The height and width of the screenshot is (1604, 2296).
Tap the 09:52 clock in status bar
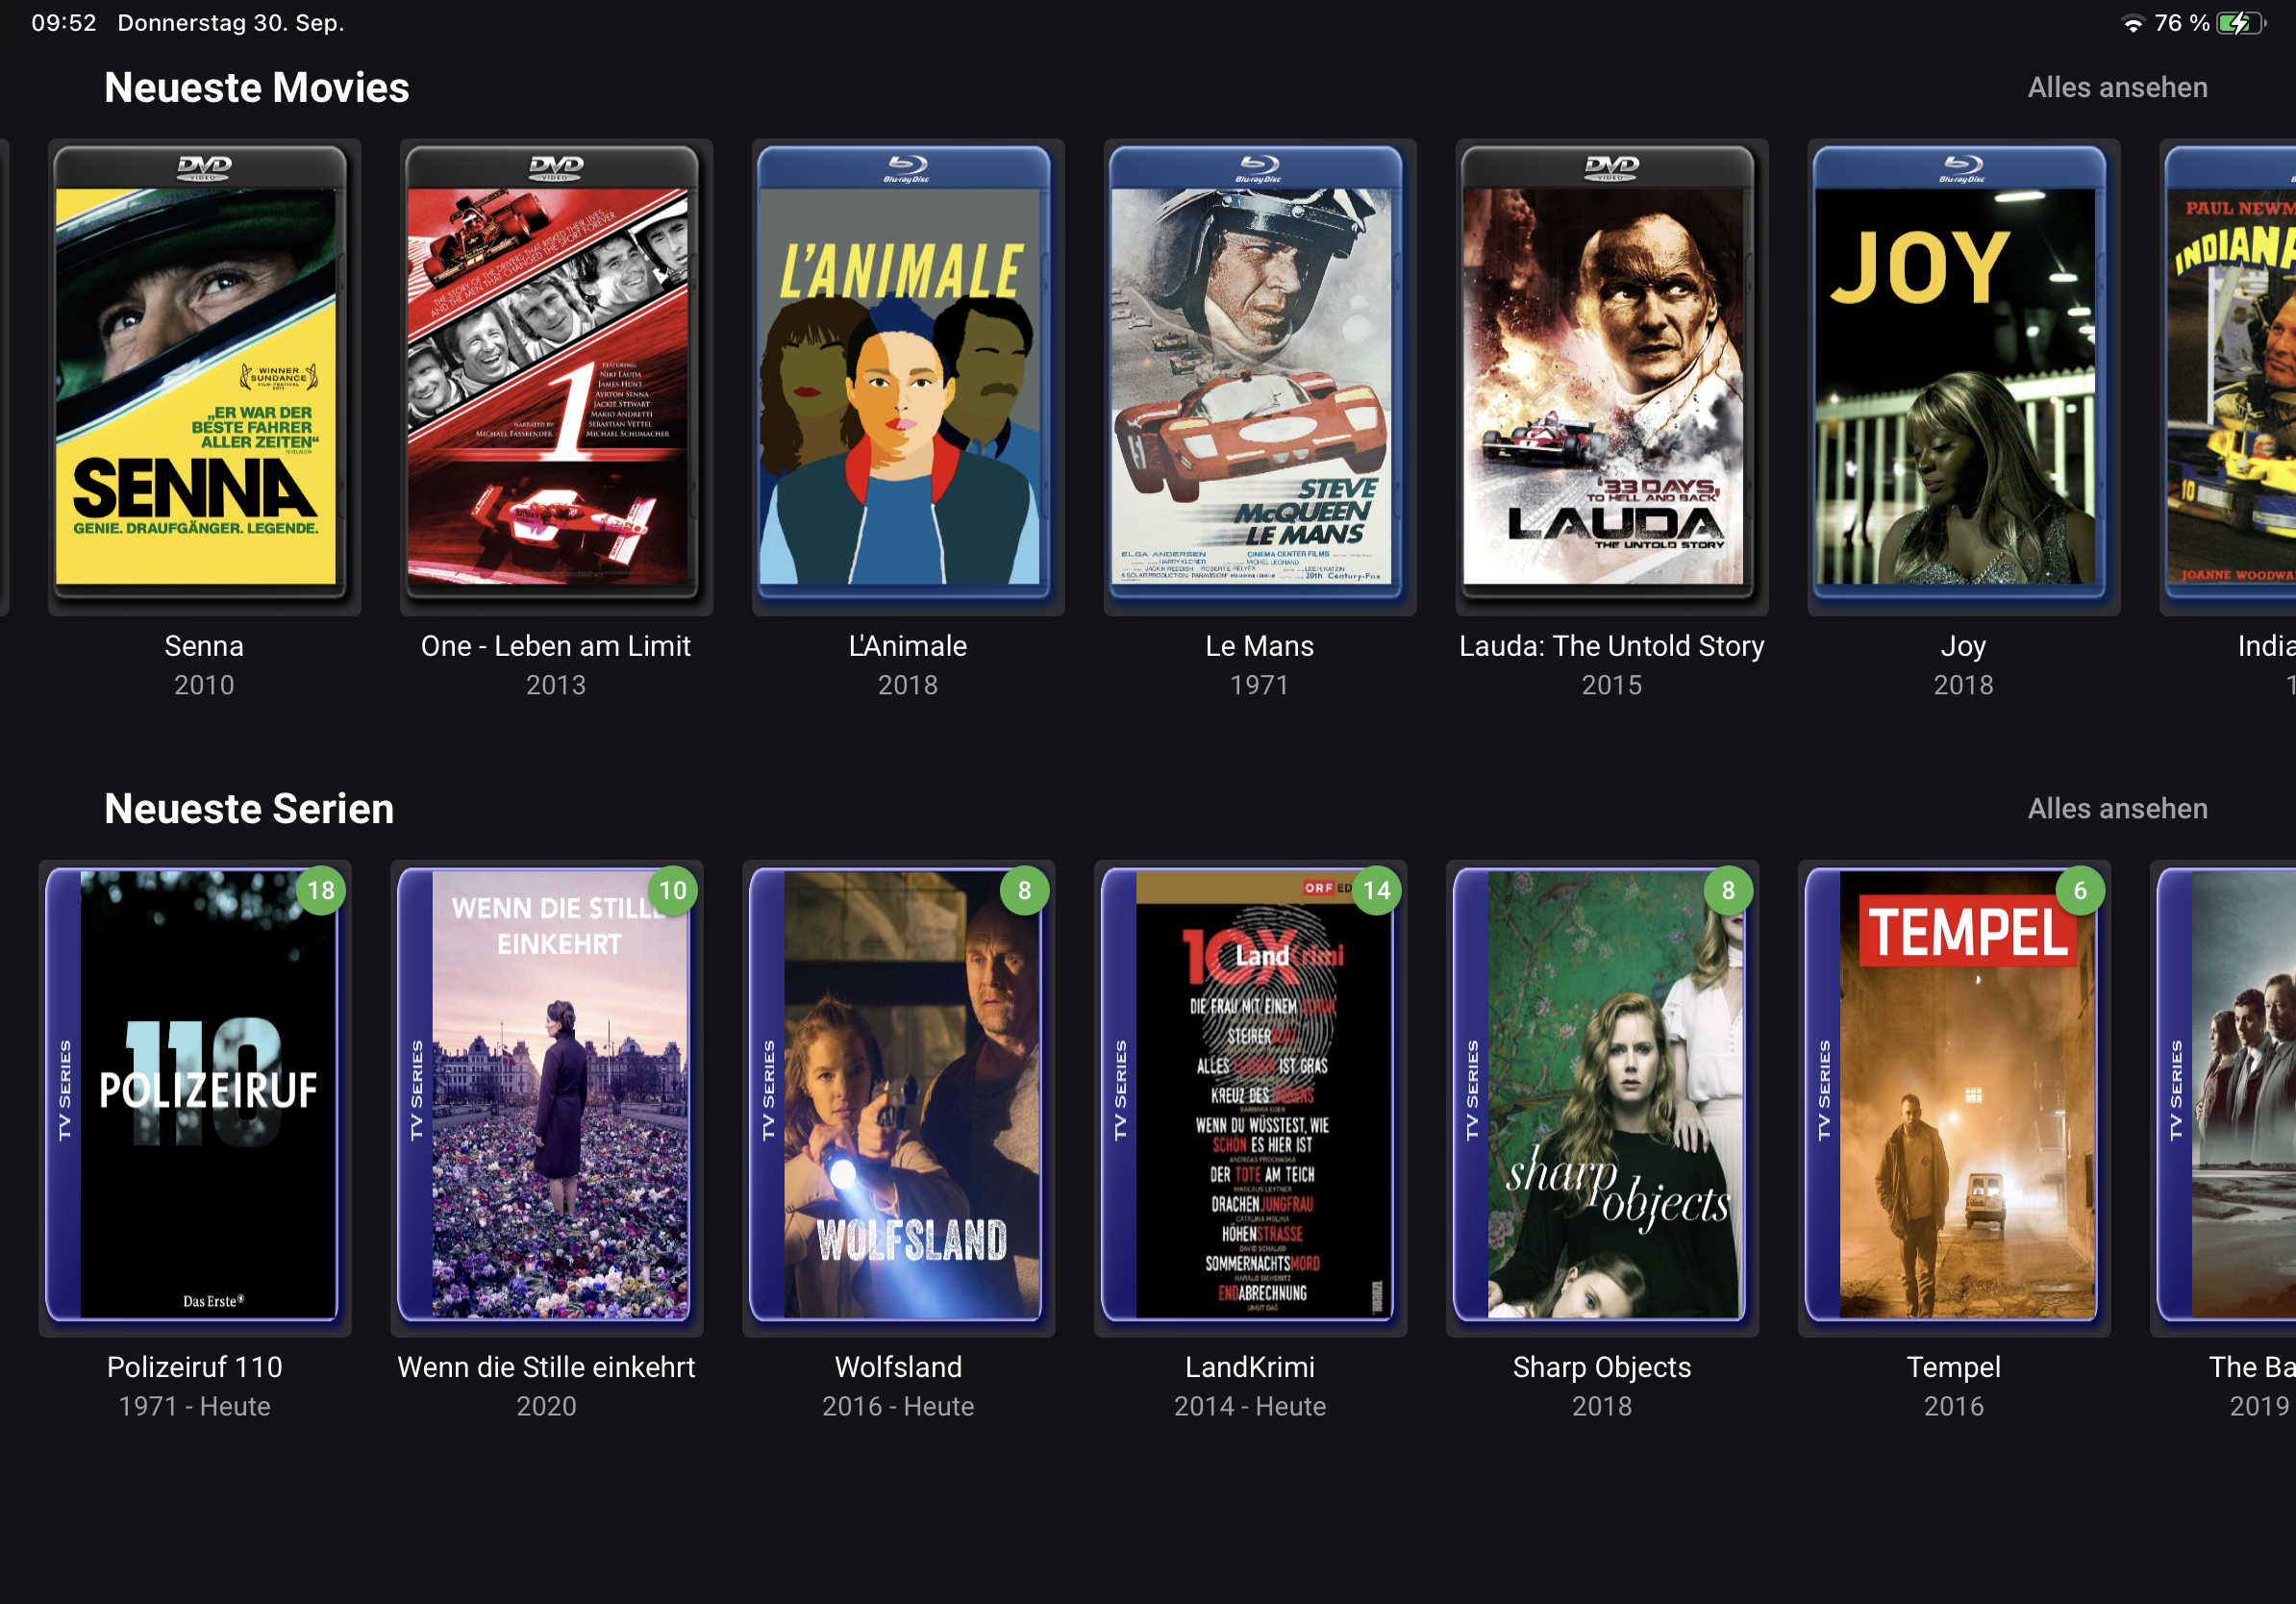click(x=64, y=23)
